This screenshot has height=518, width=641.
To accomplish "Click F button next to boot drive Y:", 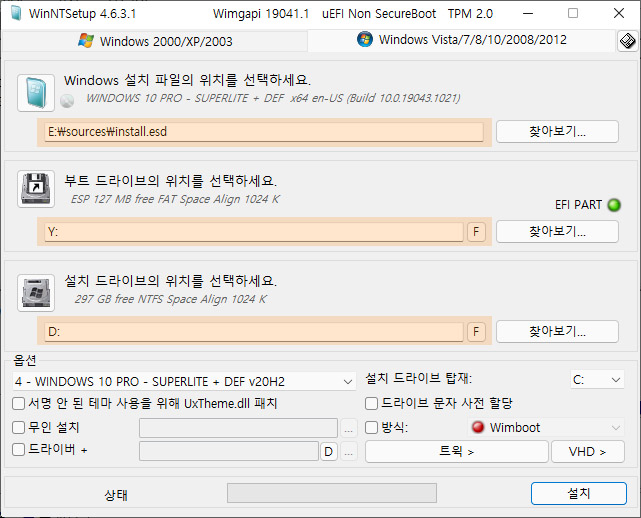I will pyautogui.click(x=476, y=232).
